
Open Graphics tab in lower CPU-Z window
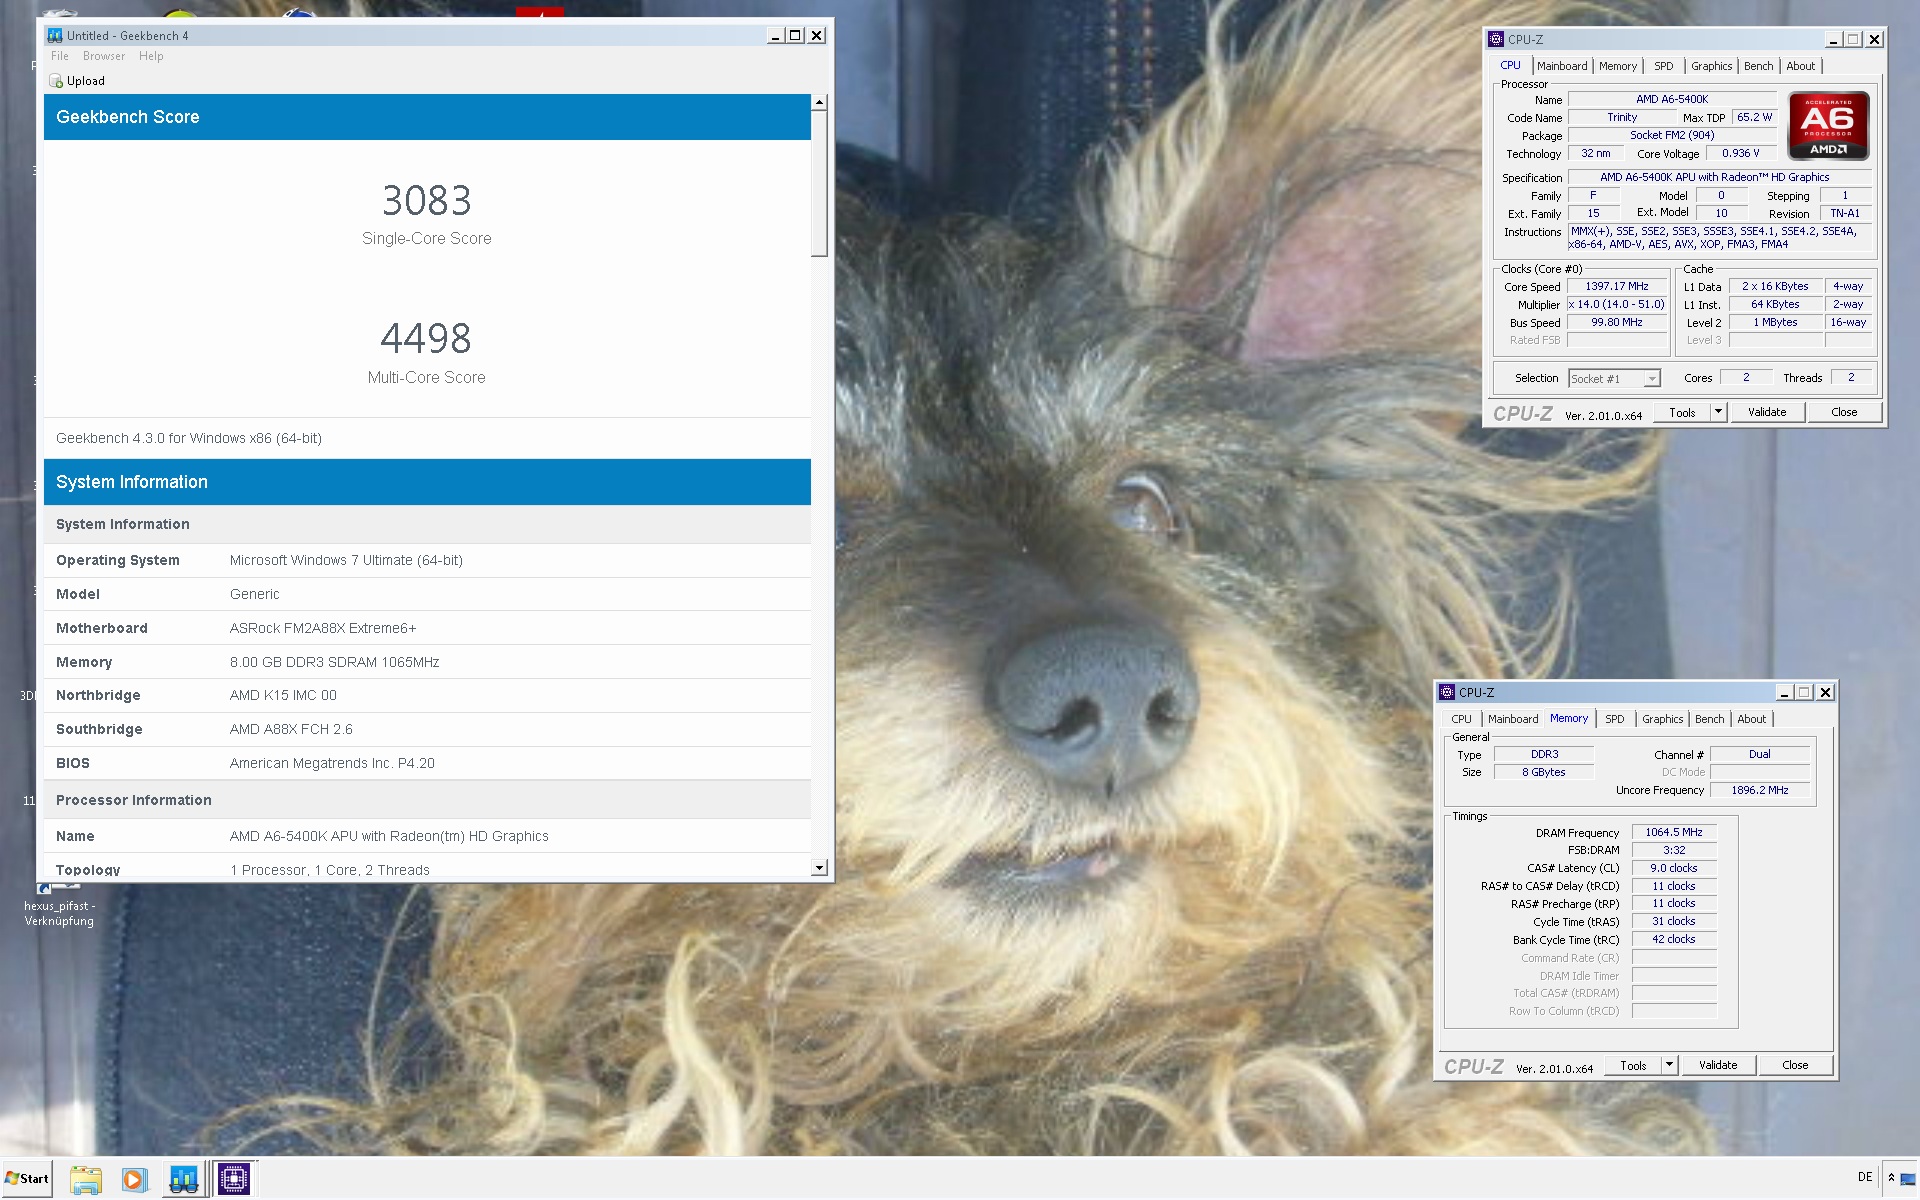click(1662, 719)
